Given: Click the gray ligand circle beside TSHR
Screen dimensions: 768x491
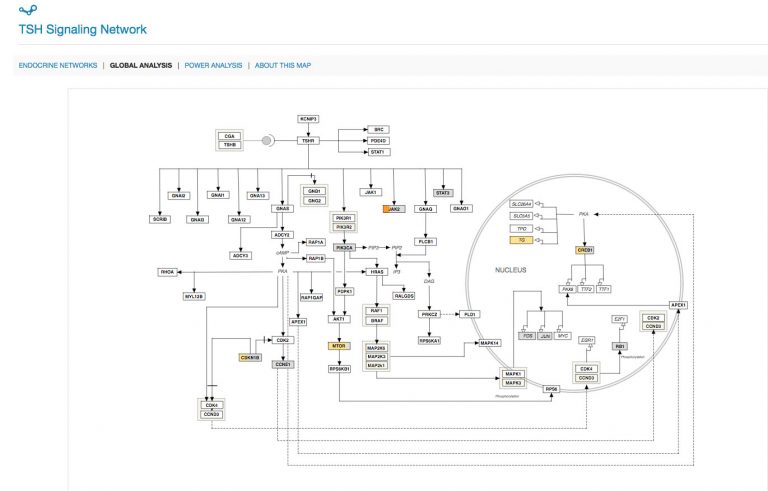Looking at the screenshot, I should 266,141.
